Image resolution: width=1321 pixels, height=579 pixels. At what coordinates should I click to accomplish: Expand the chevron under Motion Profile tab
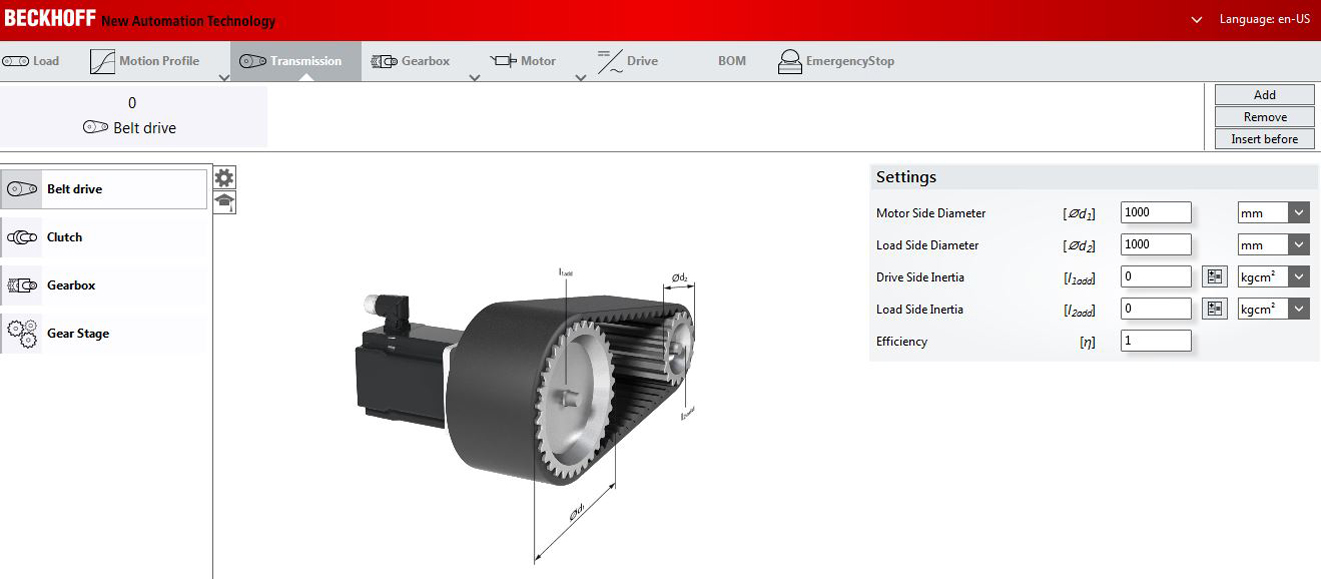pos(224,77)
